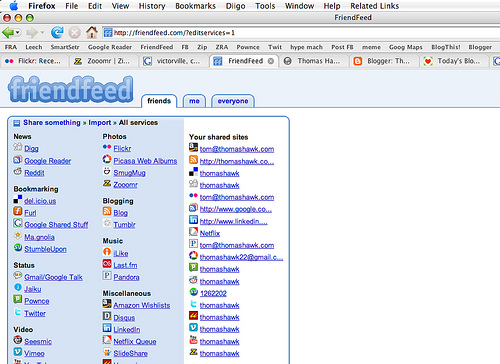
Task: Click the Amazon Wishlists icon
Action: pos(107,304)
